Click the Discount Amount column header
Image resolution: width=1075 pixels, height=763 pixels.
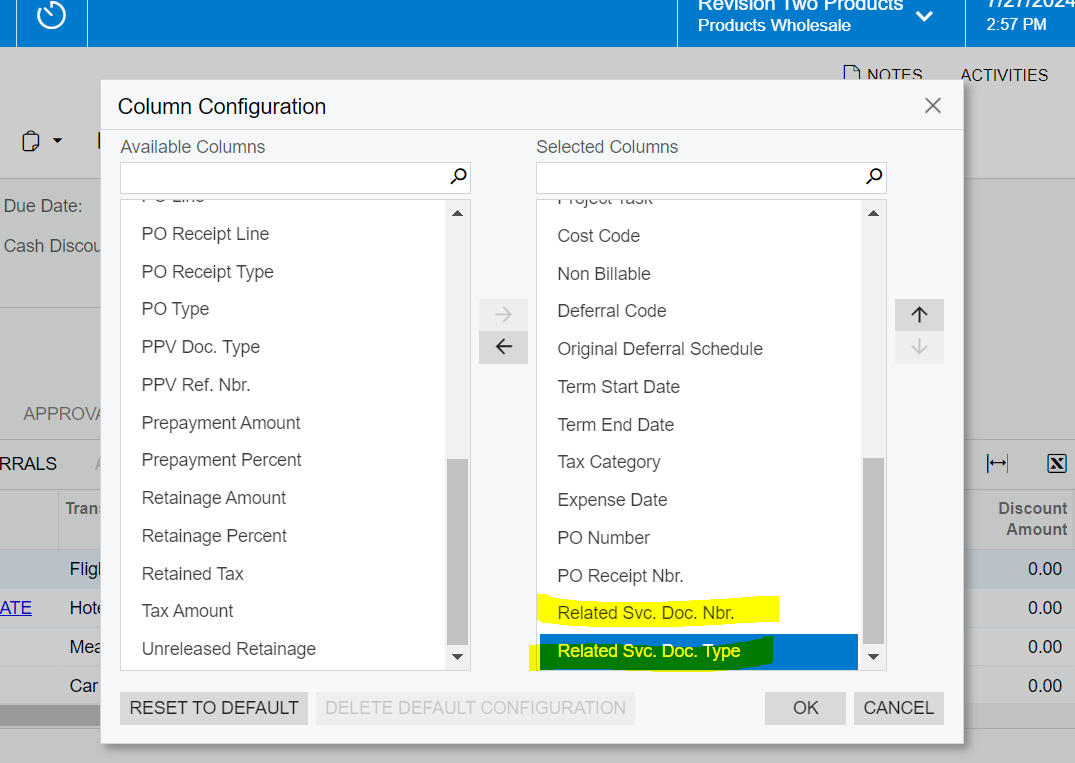[x=1032, y=519]
